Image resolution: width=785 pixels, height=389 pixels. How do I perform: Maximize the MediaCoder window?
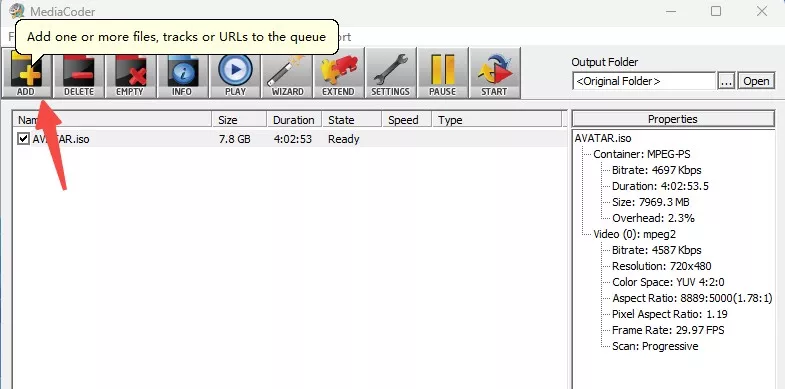point(716,11)
